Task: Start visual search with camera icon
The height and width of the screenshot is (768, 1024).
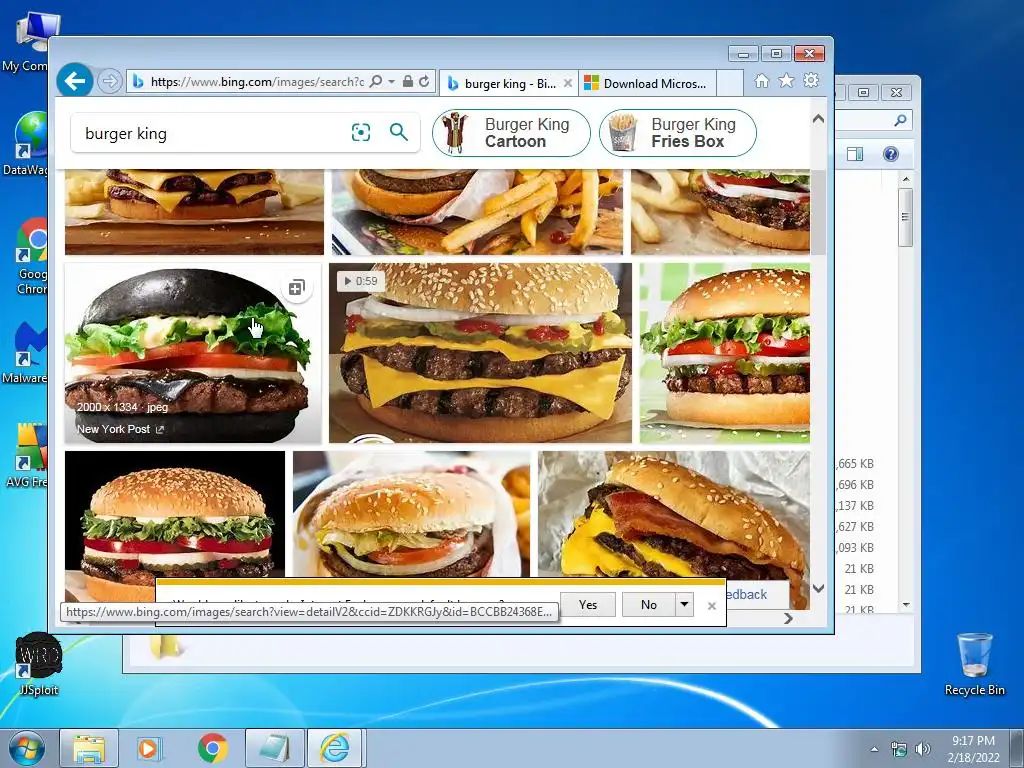Action: pyautogui.click(x=361, y=133)
